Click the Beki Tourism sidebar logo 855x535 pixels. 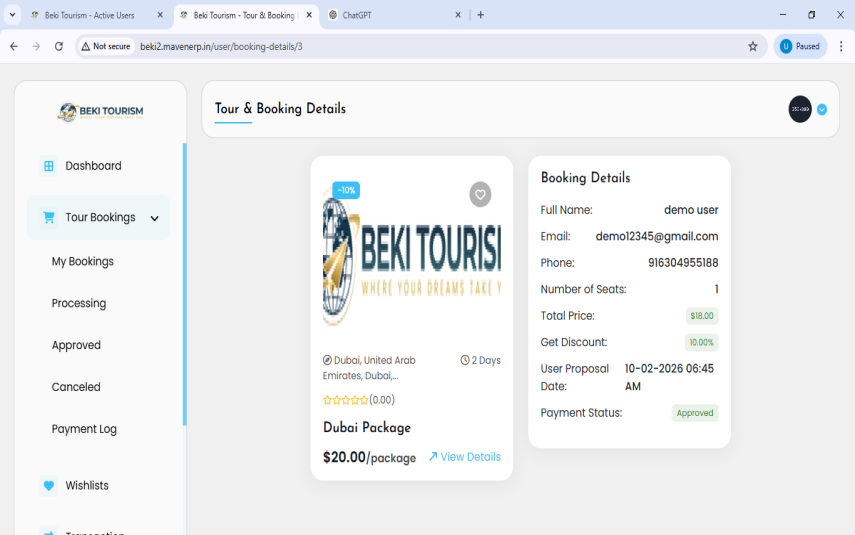(x=100, y=111)
